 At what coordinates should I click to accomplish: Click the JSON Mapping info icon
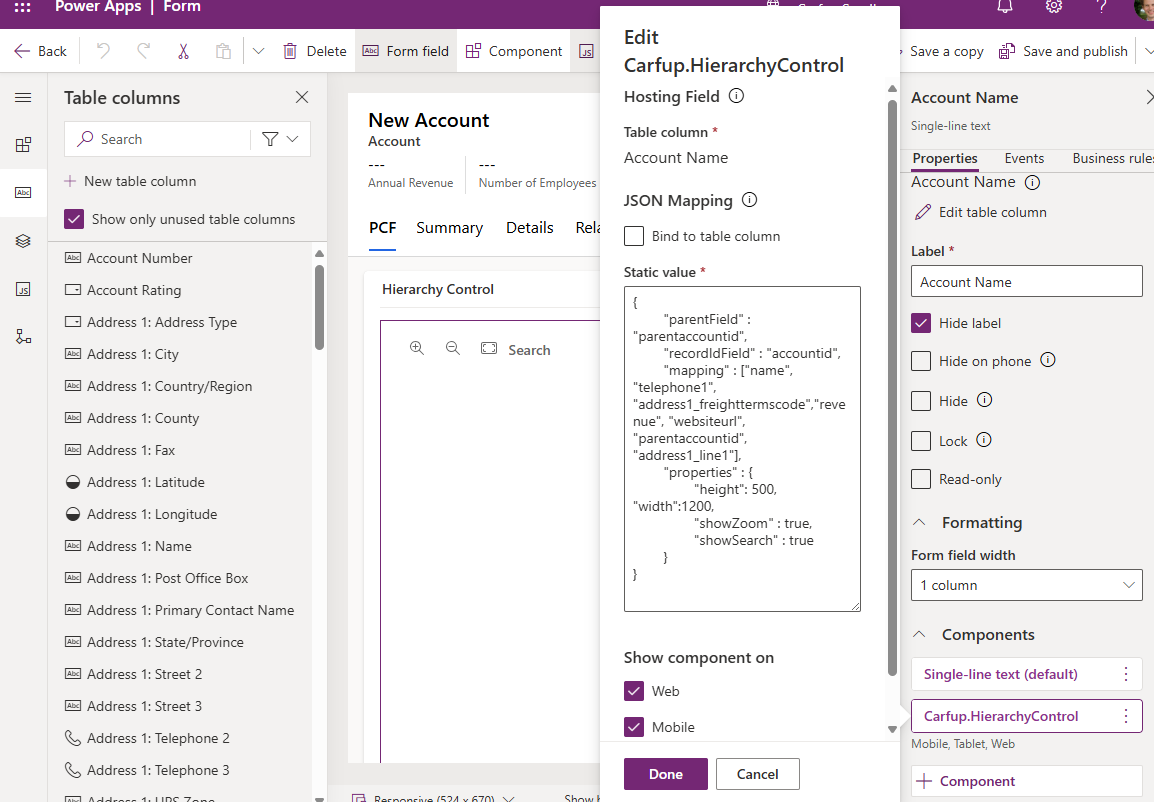pyautogui.click(x=749, y=199)
